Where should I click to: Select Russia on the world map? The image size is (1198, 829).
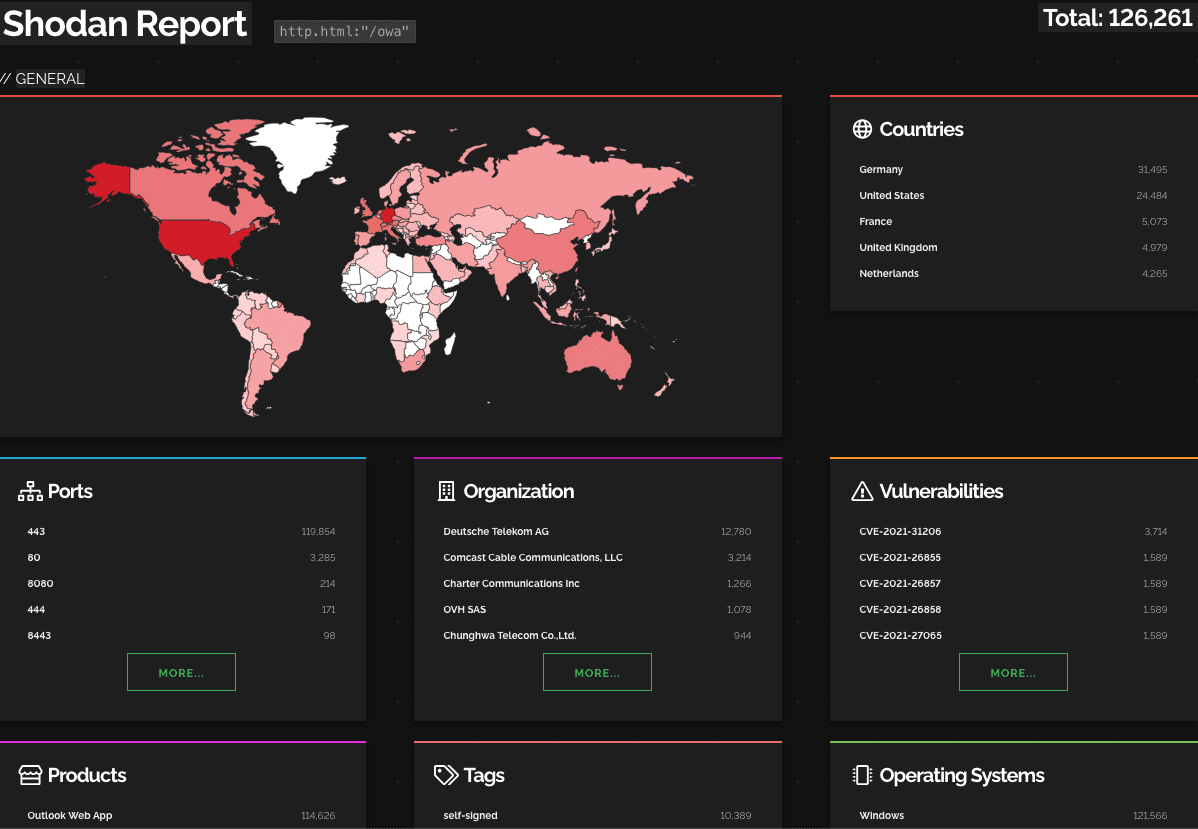[550, 183]
